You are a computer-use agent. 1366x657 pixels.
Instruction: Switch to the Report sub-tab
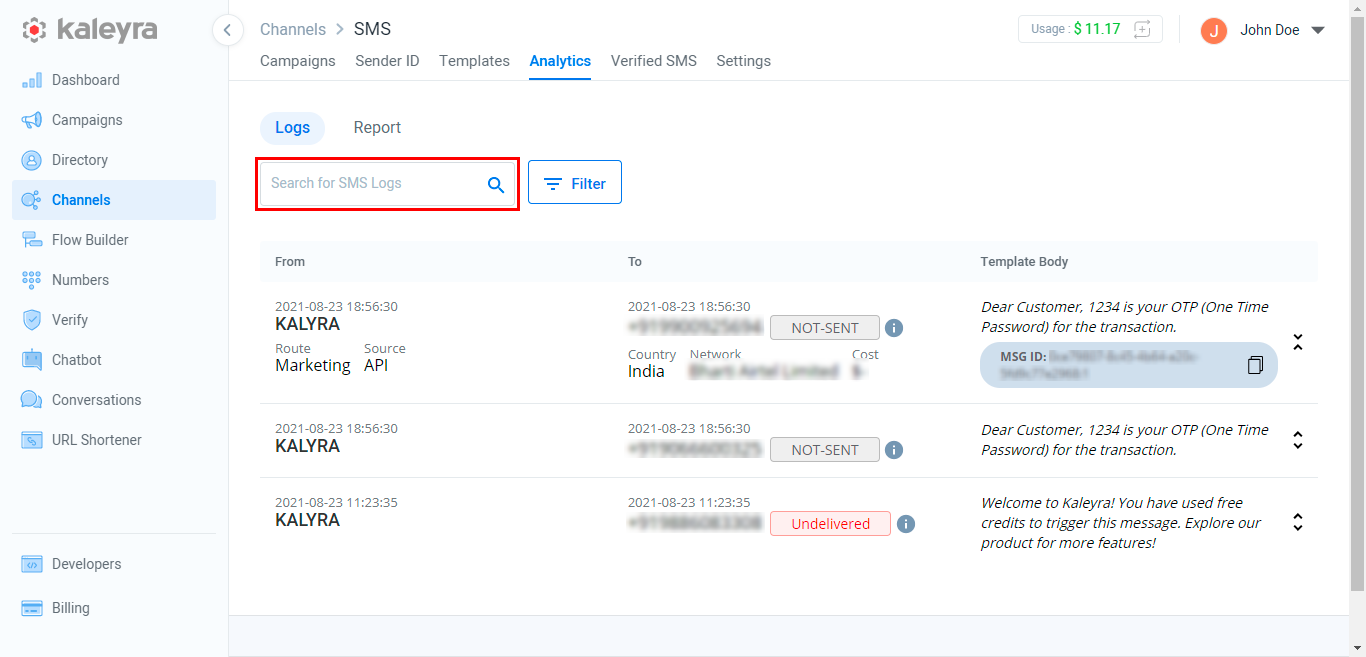coord(377,128)
